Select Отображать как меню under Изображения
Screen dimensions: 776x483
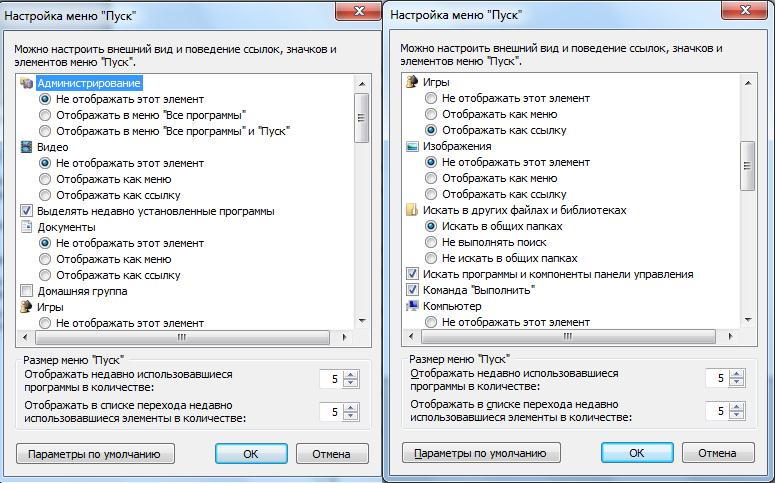pos(431,178)
